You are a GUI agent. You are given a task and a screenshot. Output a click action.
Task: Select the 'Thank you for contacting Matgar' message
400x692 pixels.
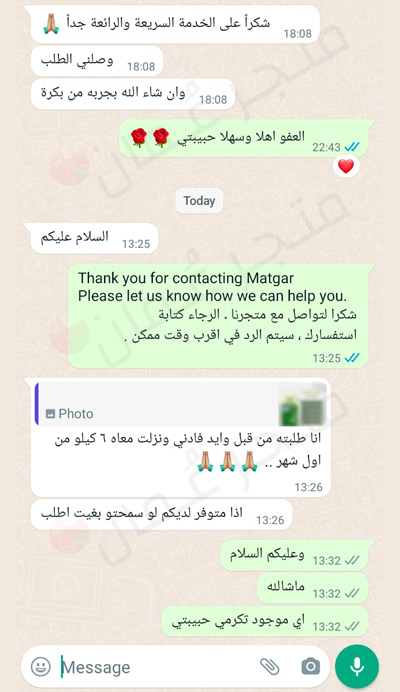[x=218, y=316]
